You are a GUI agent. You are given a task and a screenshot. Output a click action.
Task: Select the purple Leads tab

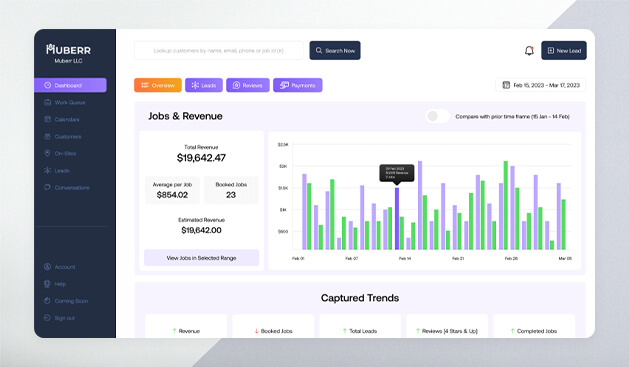pyautogui.click(x=204, y=85)
